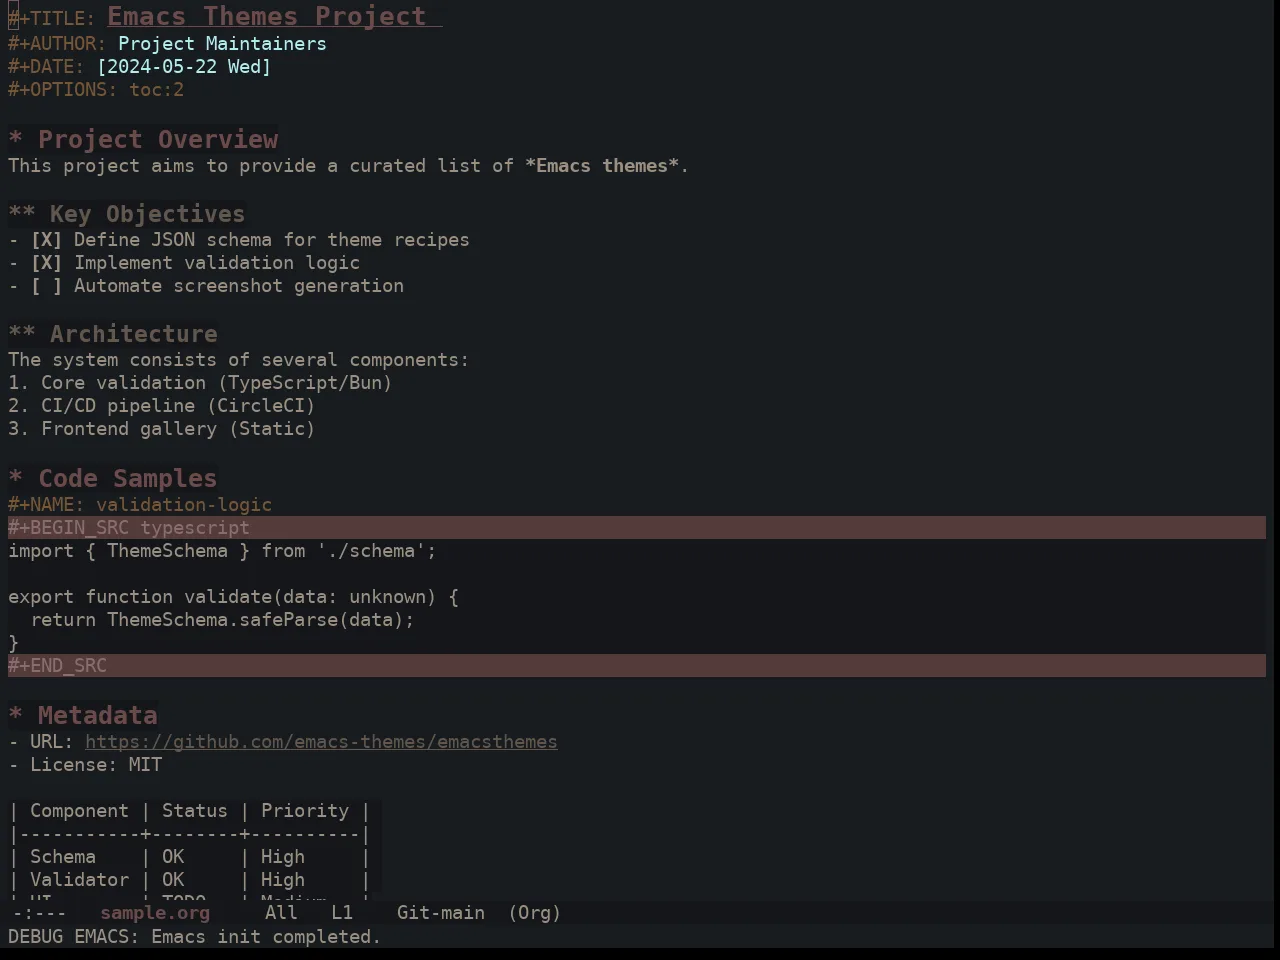Click the buffer status dashes in mode line
Image resolution: width=1280 pixels, height=960 pixels.
[x=39, y=913]
